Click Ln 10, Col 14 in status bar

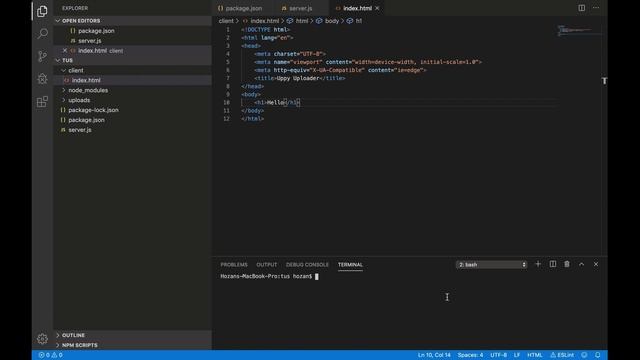[434, 355]
